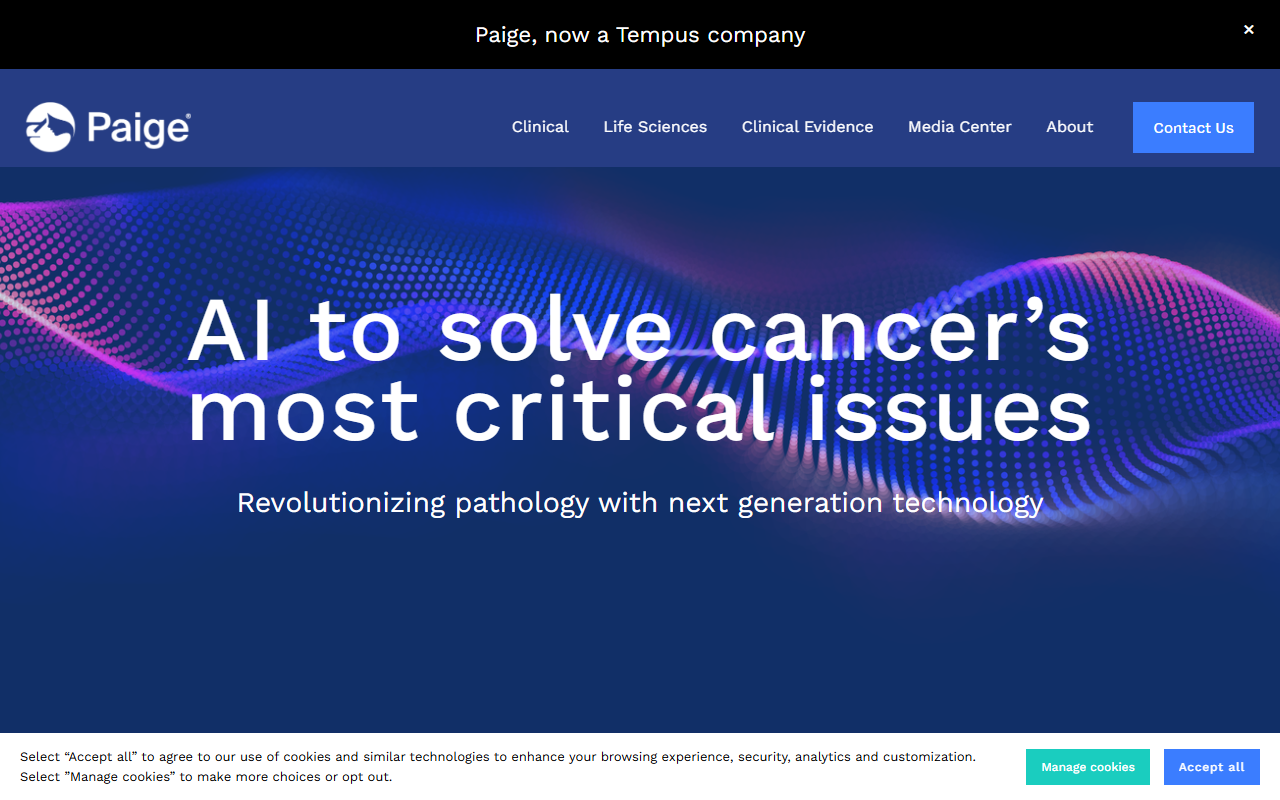Viewport: 1280px width, 800px height.
Task: Open the Media Center menu
Action: pos(960,127)
